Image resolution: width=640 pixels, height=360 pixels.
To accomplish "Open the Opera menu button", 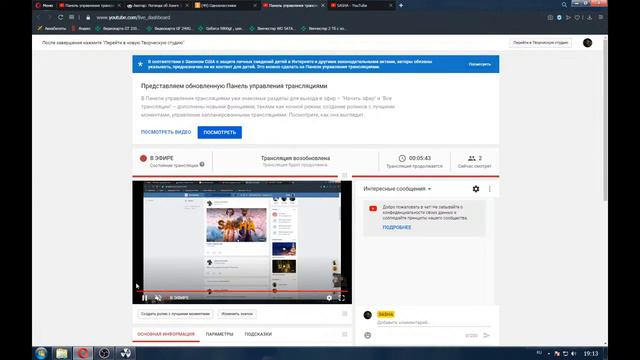I will point(44,5).
